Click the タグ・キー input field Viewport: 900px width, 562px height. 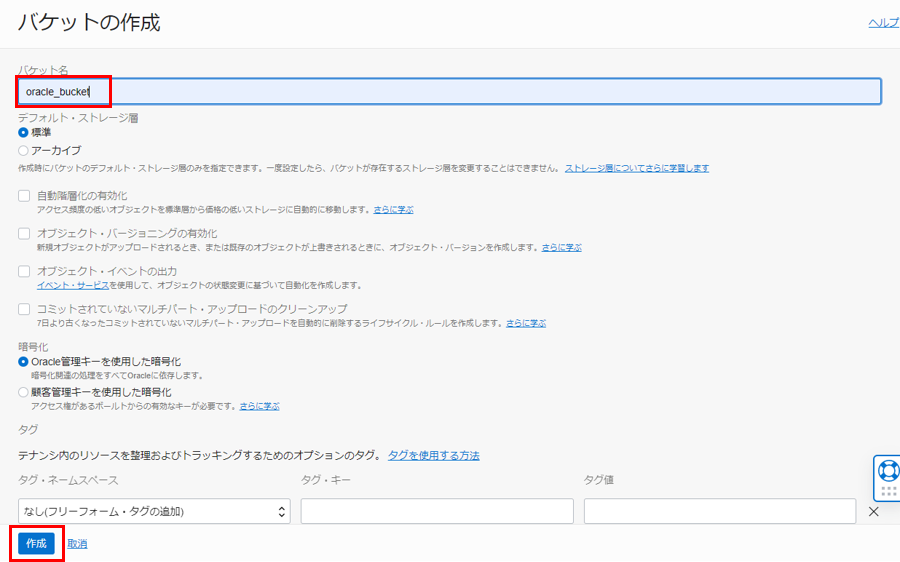[437, 511]
